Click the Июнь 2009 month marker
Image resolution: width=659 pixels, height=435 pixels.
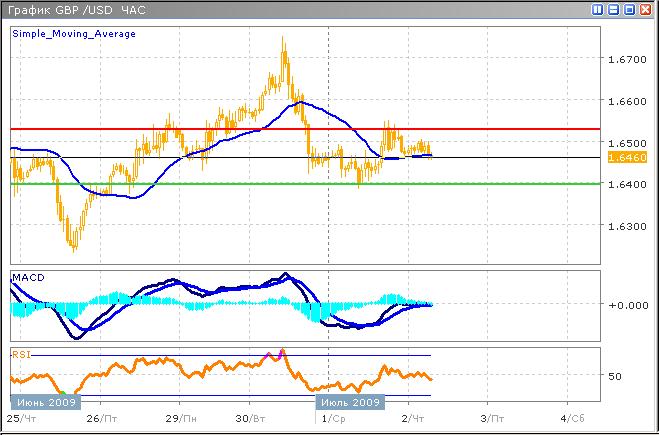pyautogui.click(x=42, y=402)
